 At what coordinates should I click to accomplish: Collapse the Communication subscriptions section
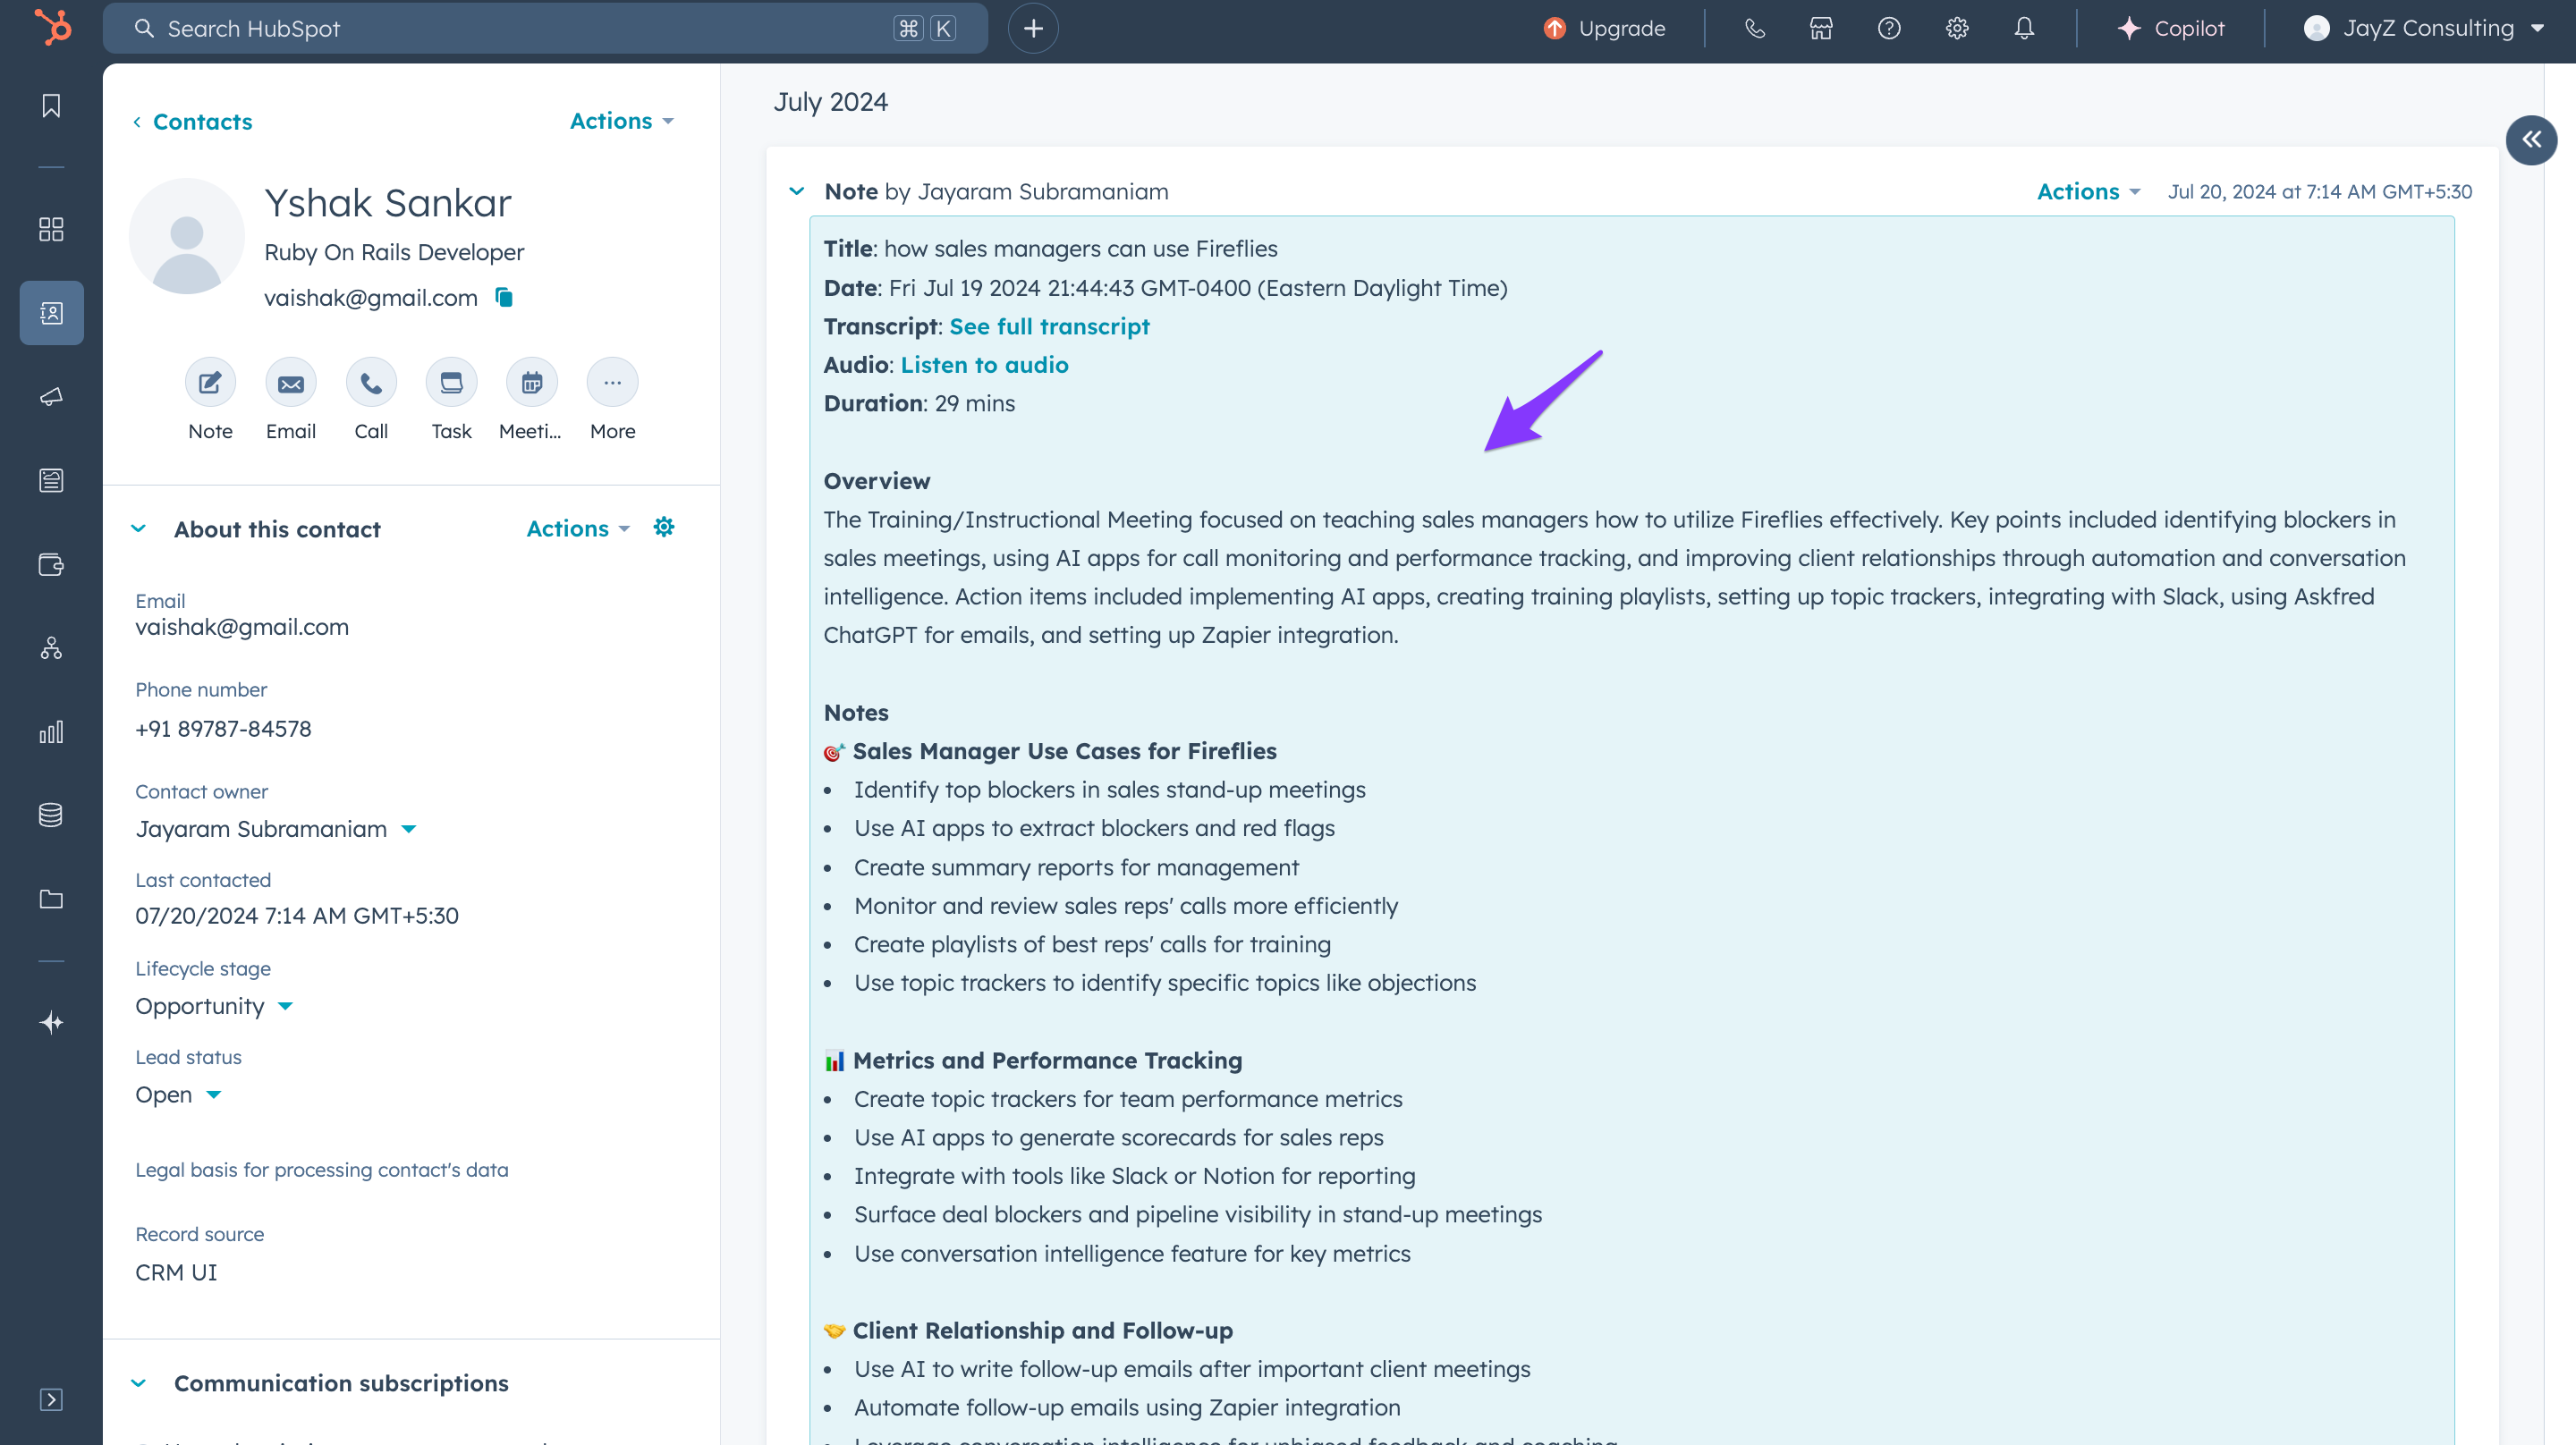[x=139, y=1383]
